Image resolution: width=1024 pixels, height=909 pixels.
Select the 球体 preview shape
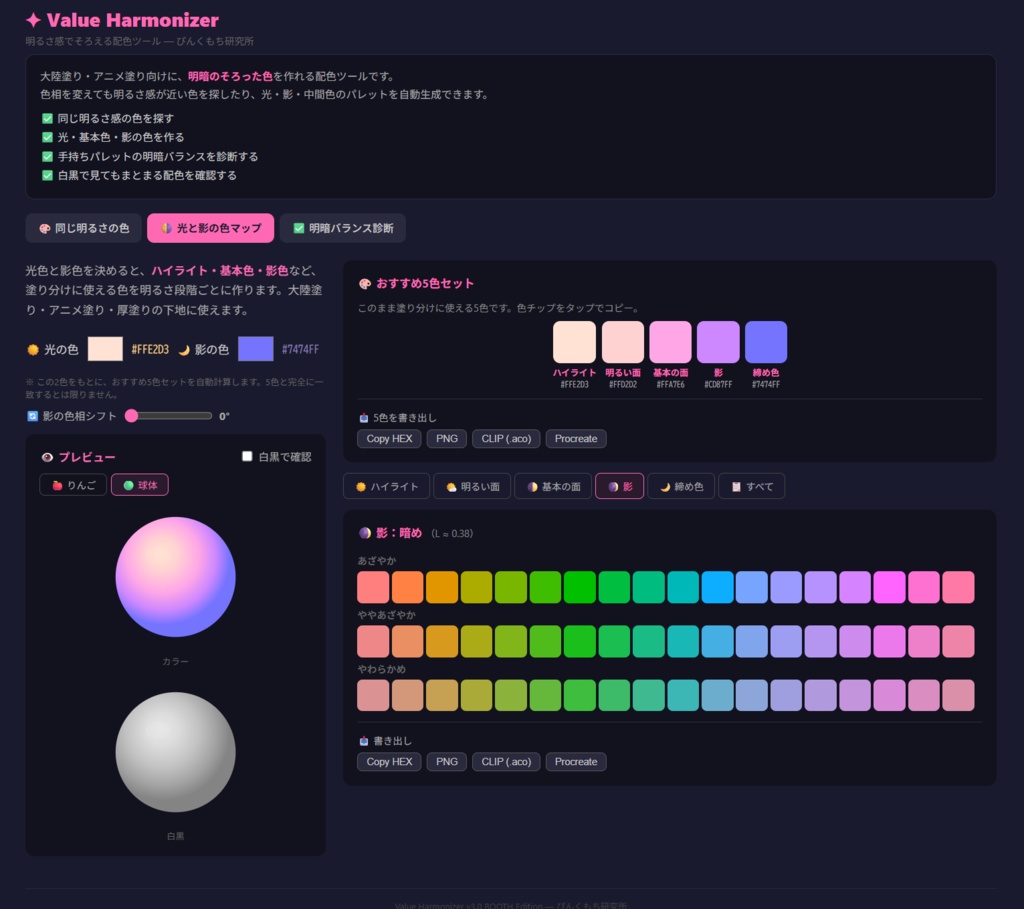click(140, 485)
